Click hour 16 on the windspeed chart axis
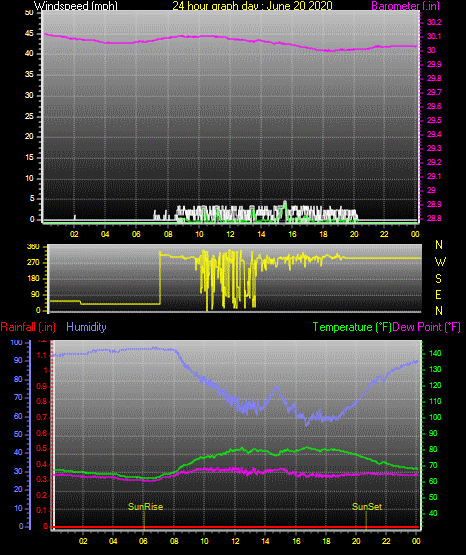 [292, 234]
